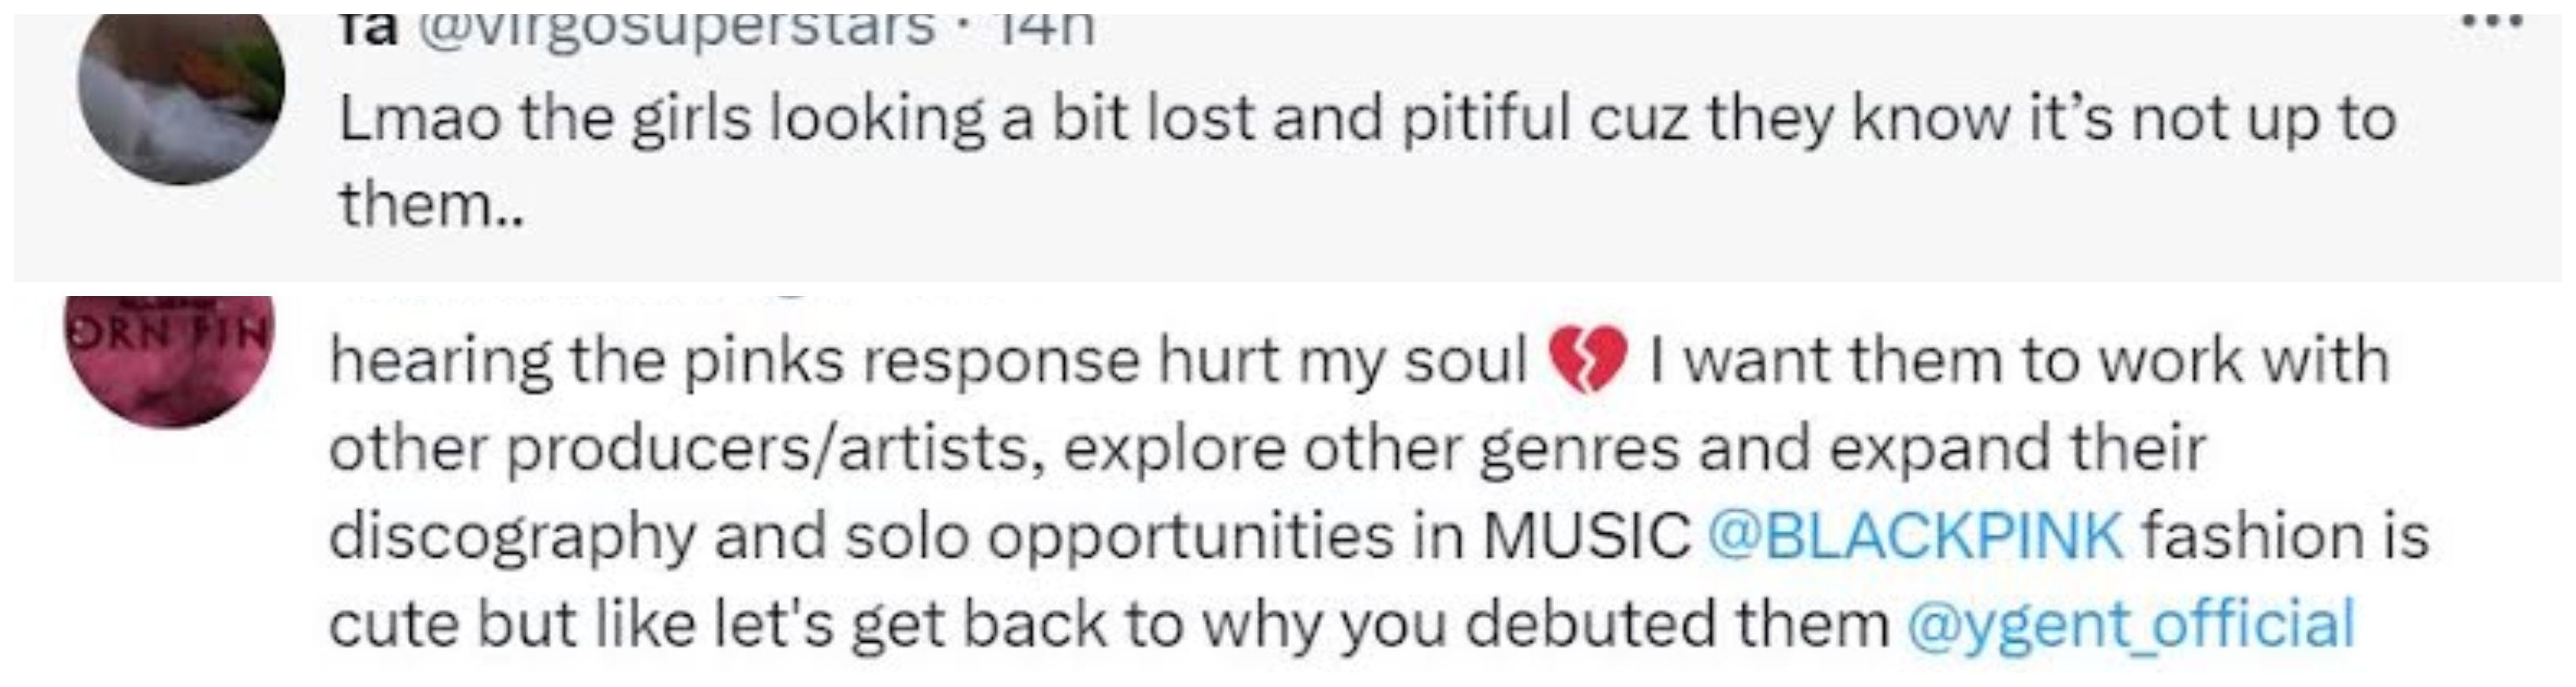Click the phrase "other producers/artists"
Viewport: 2576px width, 687px height.
click(x=679, y=449)
